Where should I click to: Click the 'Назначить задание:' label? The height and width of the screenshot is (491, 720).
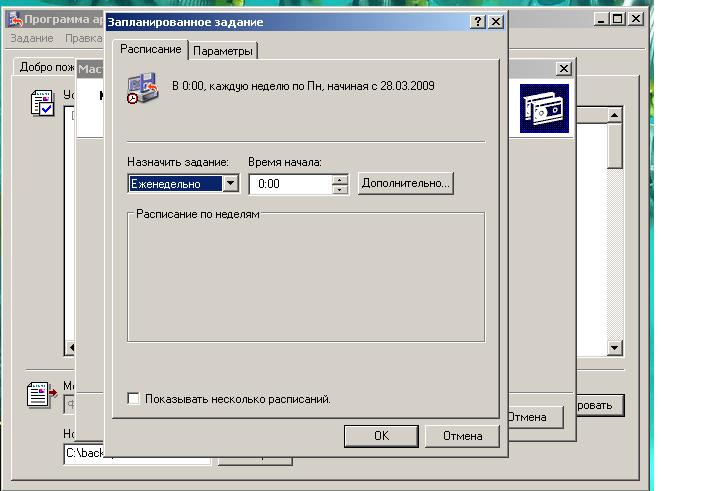(x=178, y=162)
